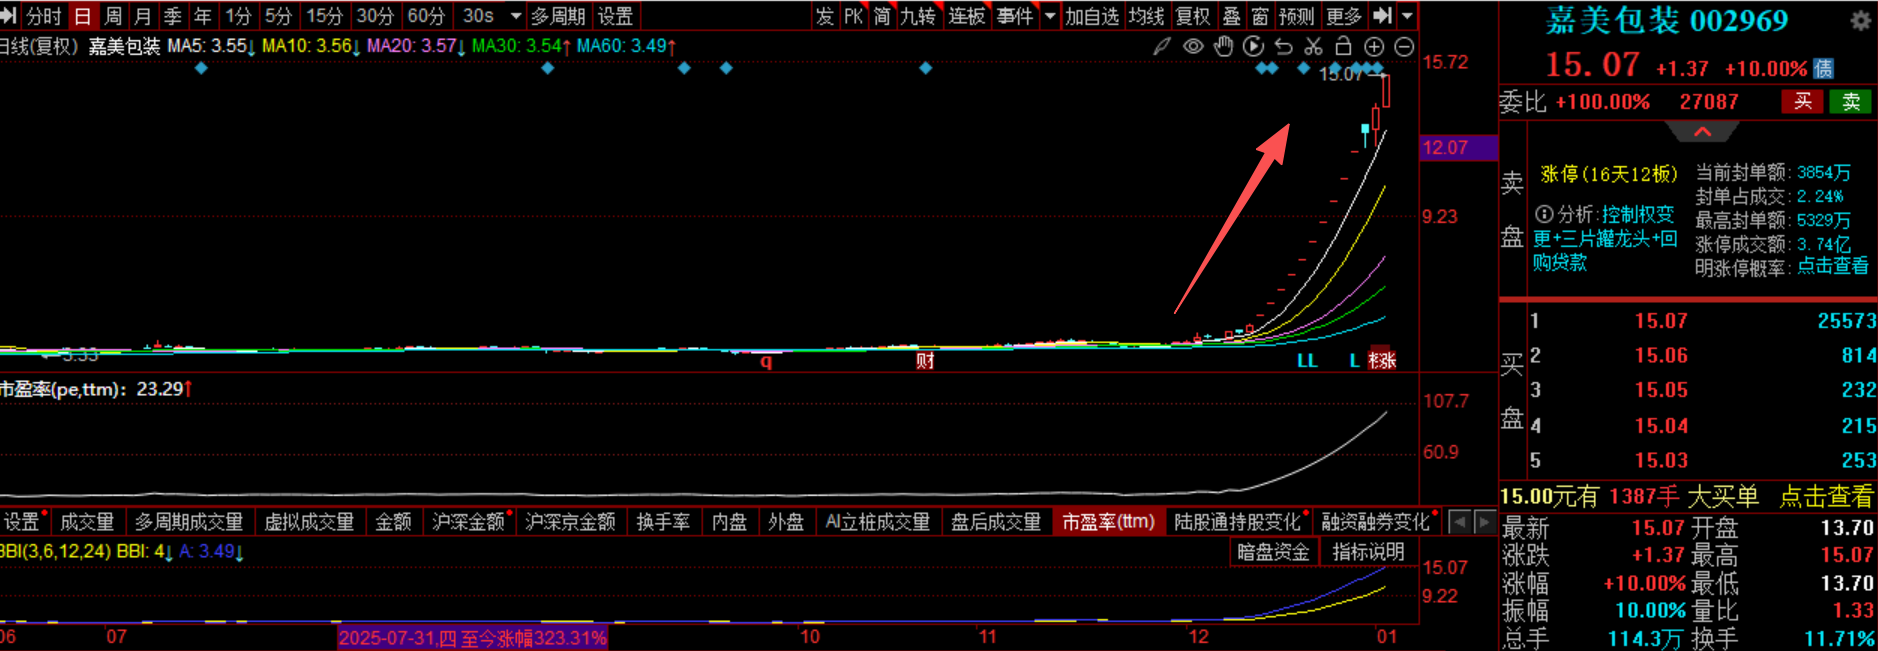Click 加自选 to add to watchlist

pos(1092,16)
